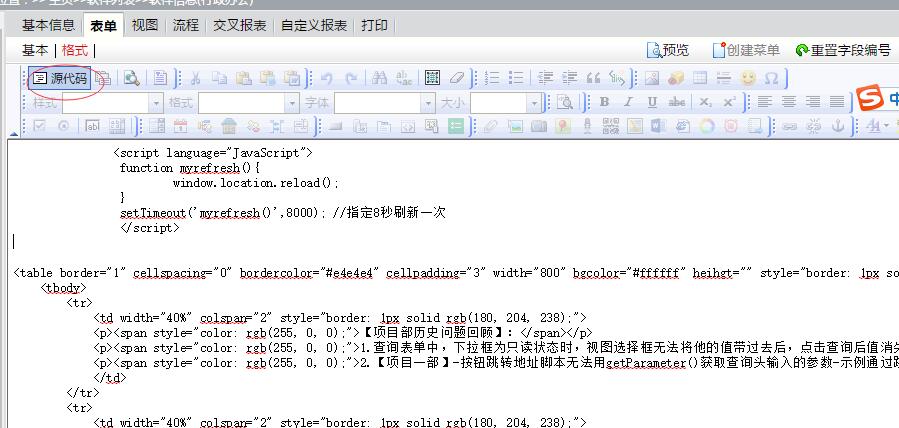Click the decrease indent icon
899x428 pixels.
pos(545,78)
